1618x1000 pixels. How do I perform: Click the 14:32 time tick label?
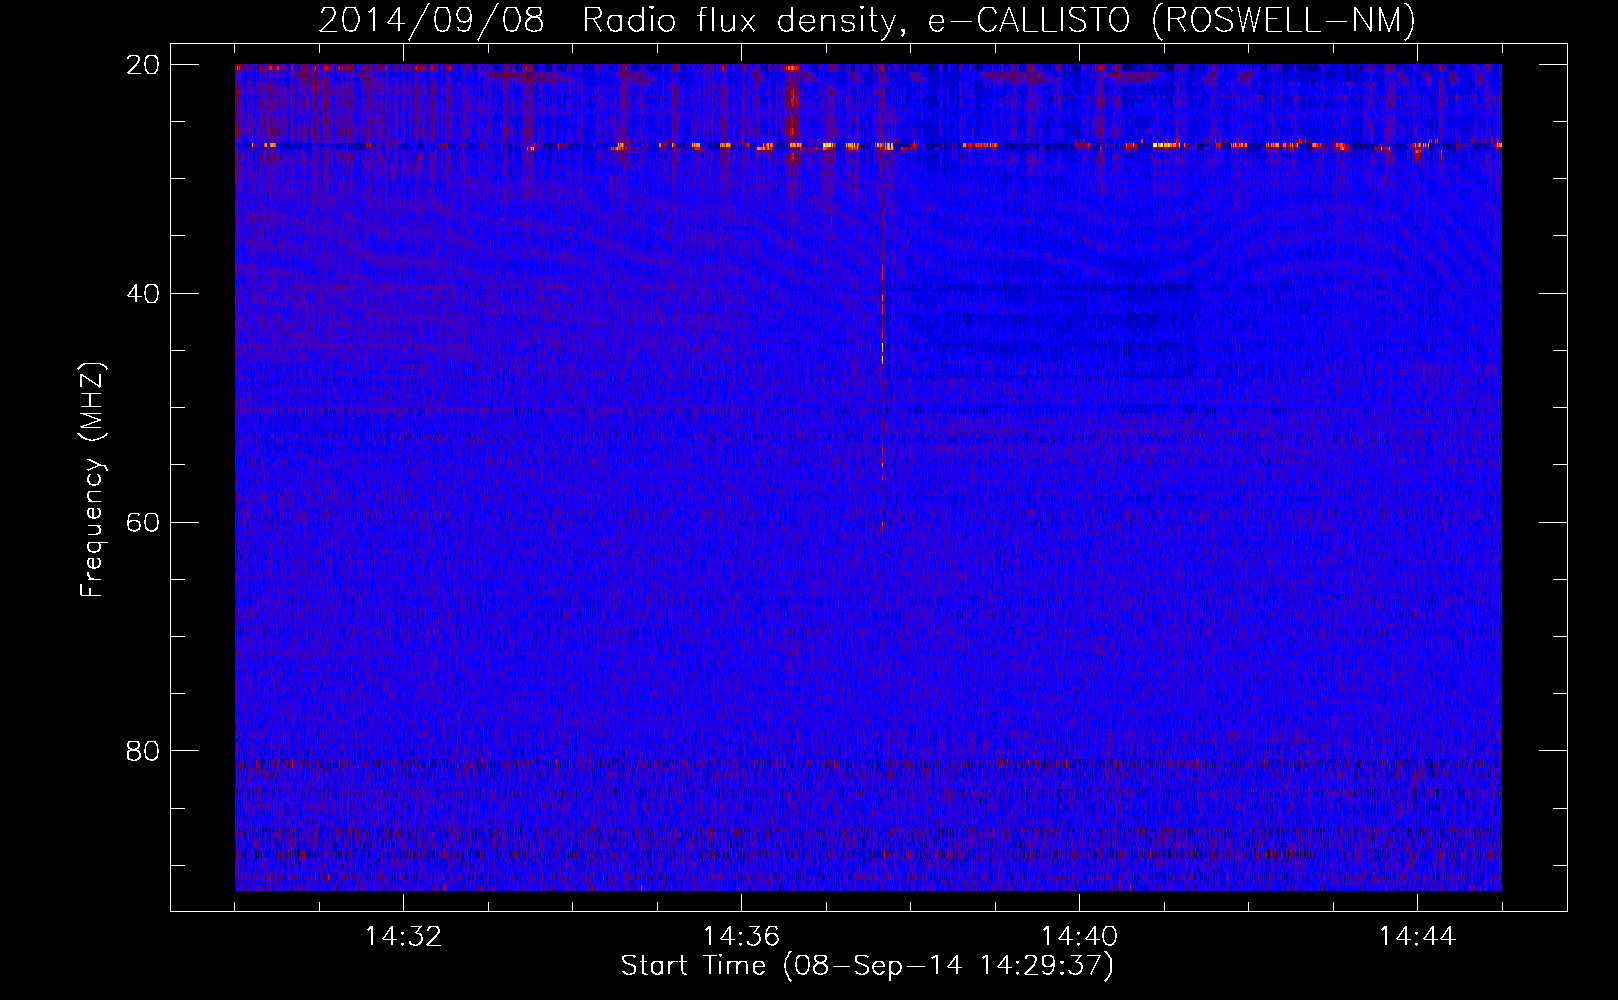(x=403, y=937)
